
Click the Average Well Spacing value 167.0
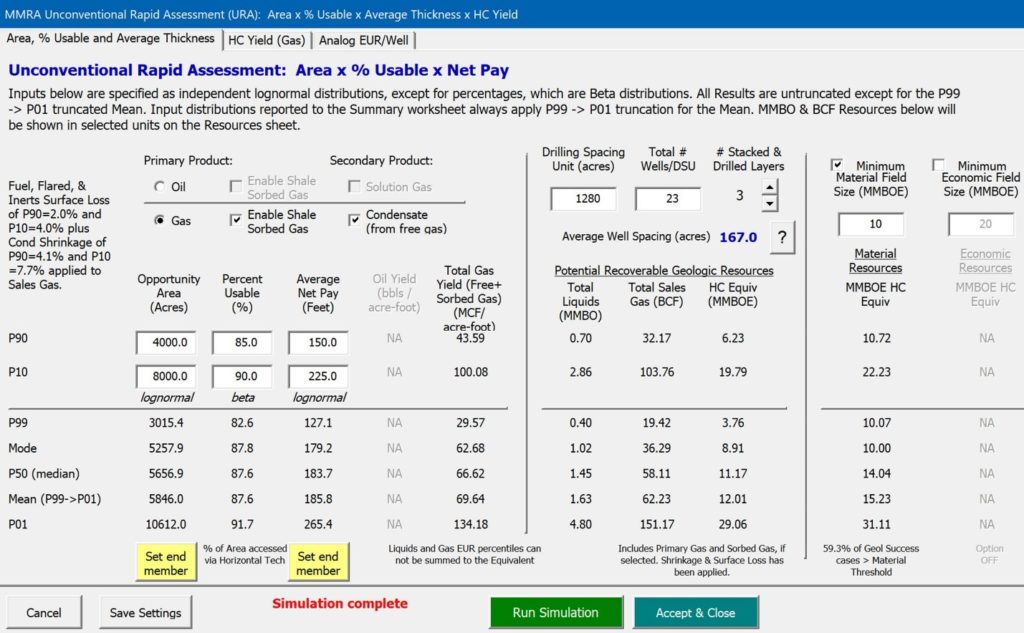(738, 237)
